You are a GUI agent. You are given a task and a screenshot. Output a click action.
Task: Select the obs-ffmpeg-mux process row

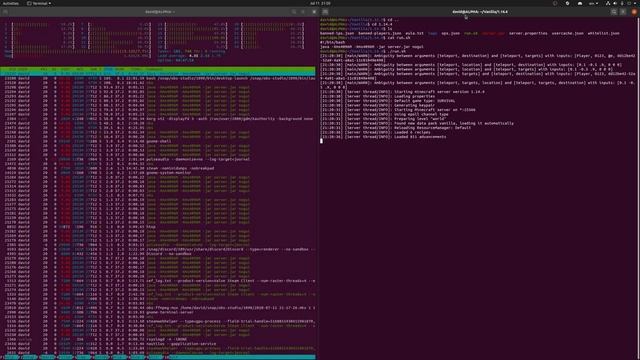tap(158, 308)
